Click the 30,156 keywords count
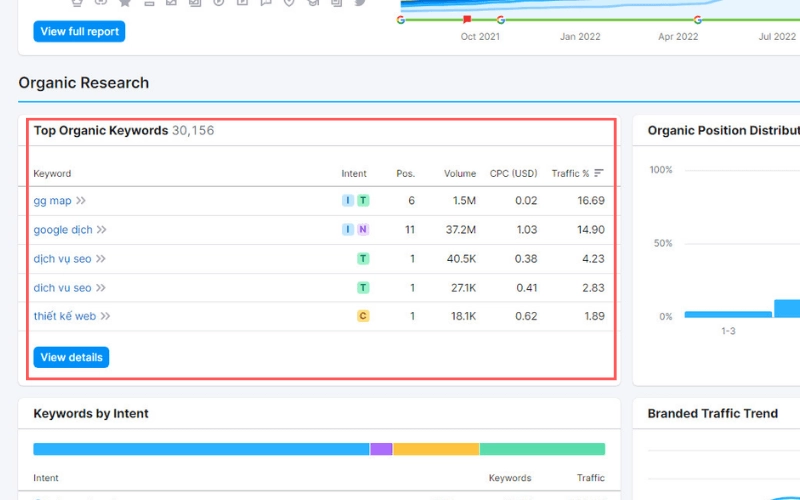800x500 pixels. pyautogui.click(x=193, y=131)
